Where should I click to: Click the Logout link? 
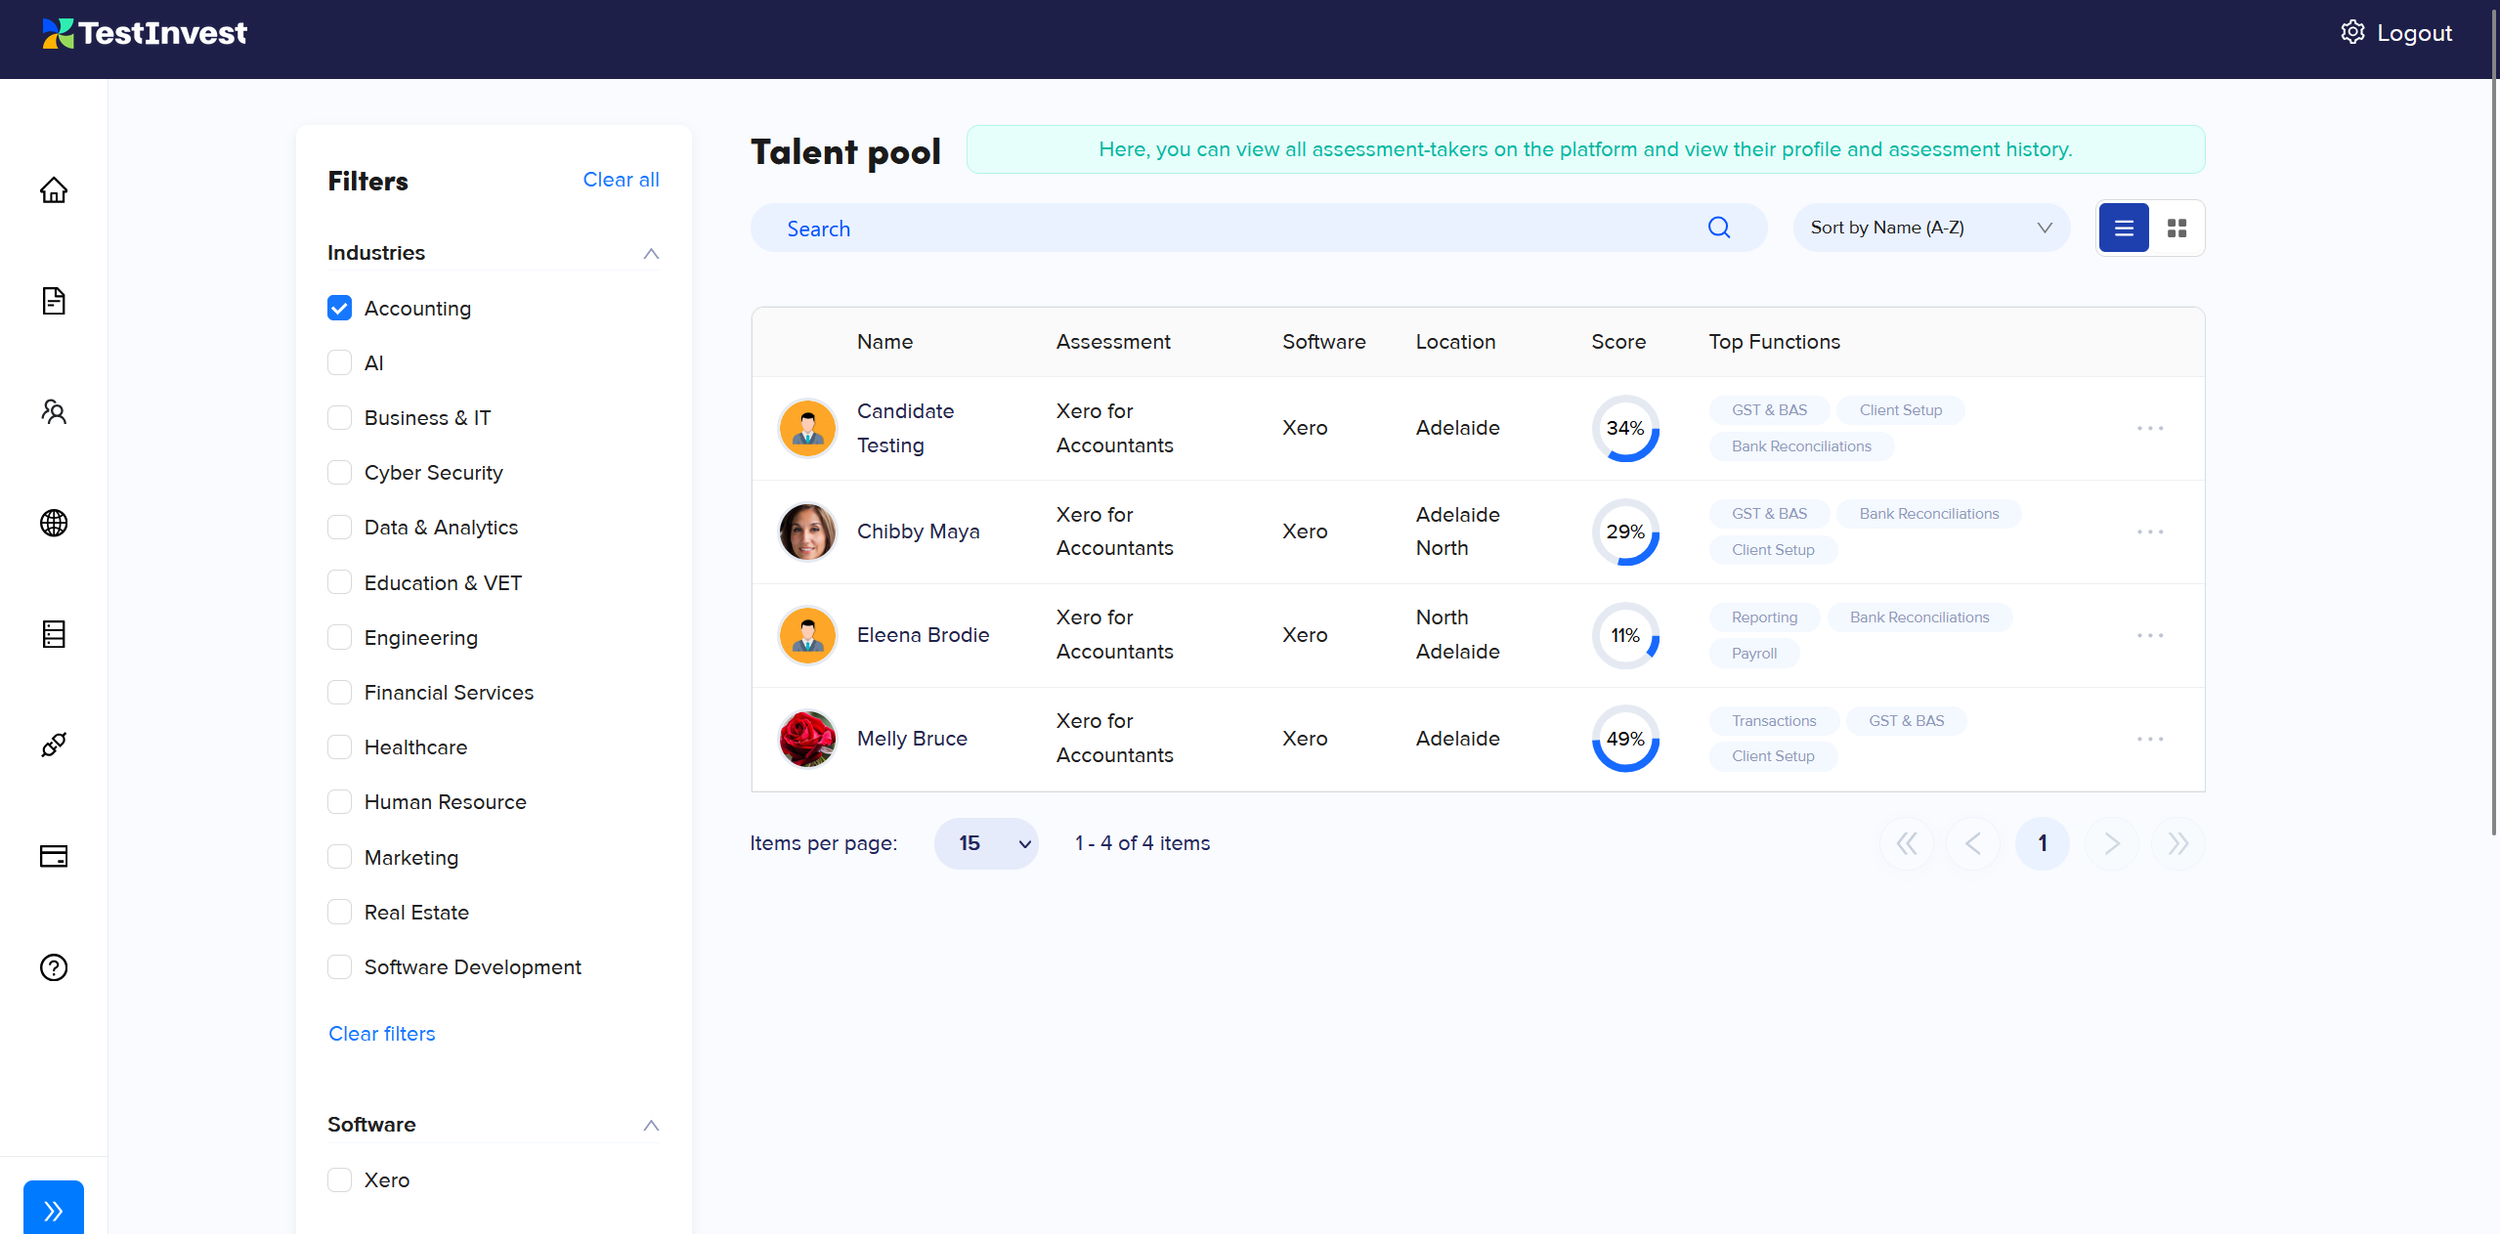(2414, 33)
